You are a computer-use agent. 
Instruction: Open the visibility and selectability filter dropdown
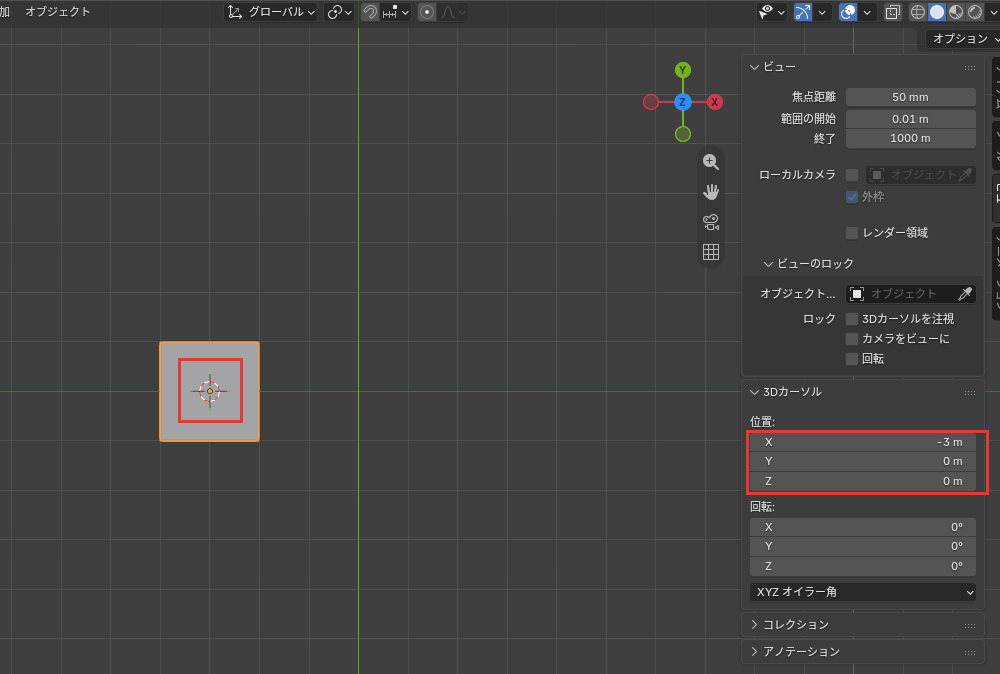[x=771, y=12]
